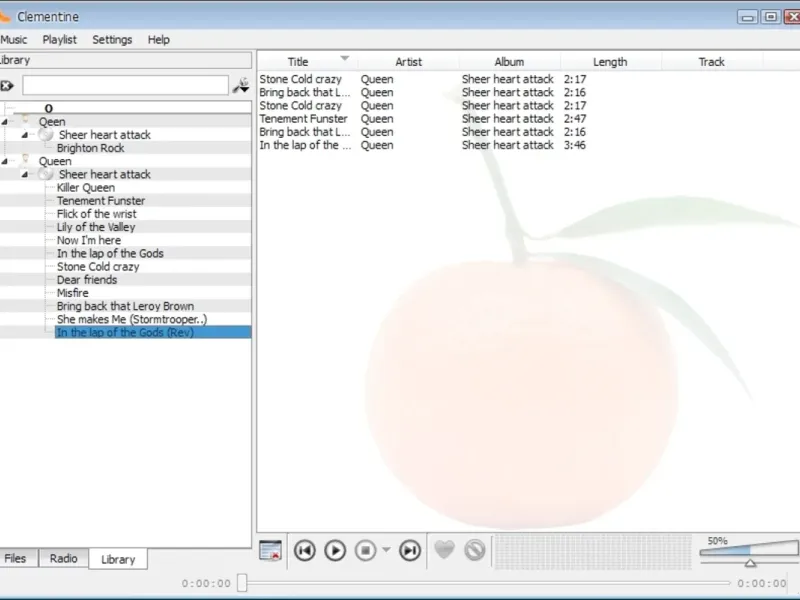Click the track position seek handle
Image resolution: width=800 pixels, height=600 pixels.
pyautogui.click(x=243, y=583)
